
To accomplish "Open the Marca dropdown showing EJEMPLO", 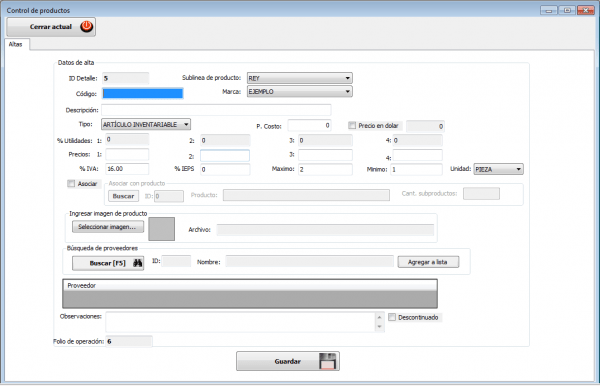I will [300, 91].
